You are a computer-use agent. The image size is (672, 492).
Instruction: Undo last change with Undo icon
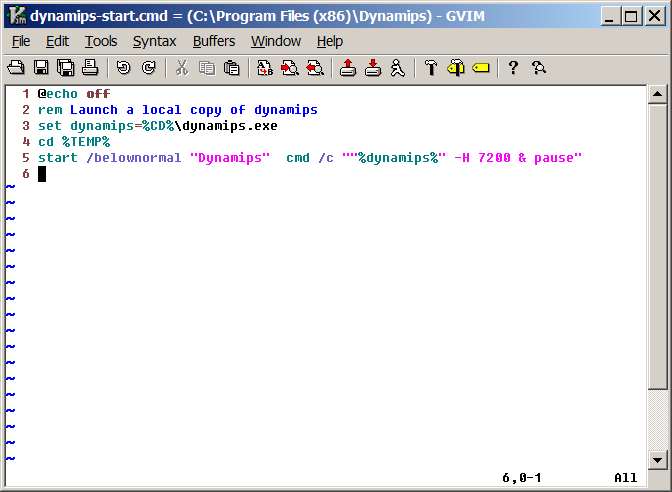click(x=124, y=68)
